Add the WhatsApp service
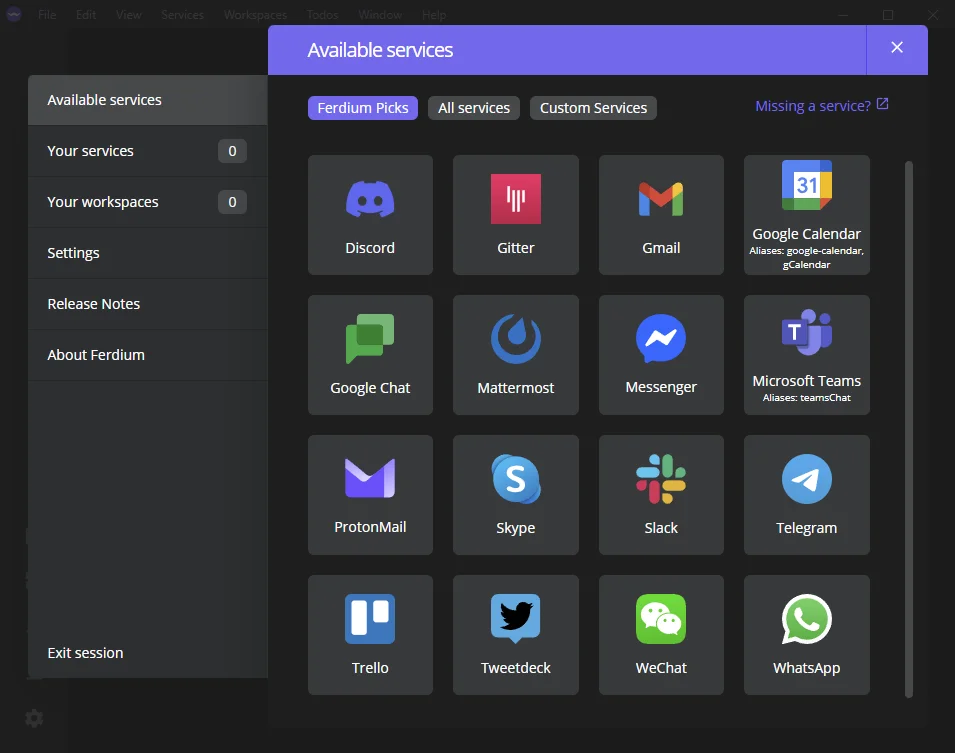 (806, 635)
